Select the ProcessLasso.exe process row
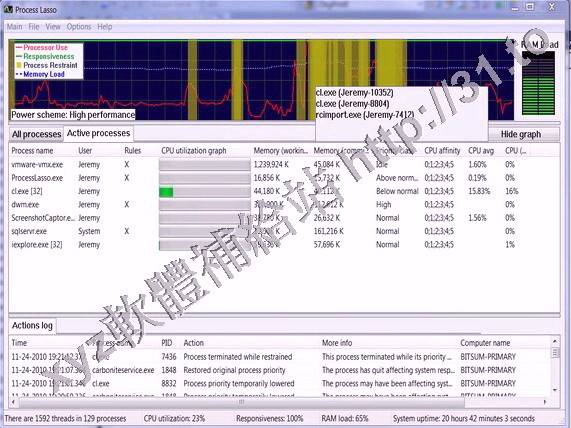The image size is (571, 428). click(284, 178)
